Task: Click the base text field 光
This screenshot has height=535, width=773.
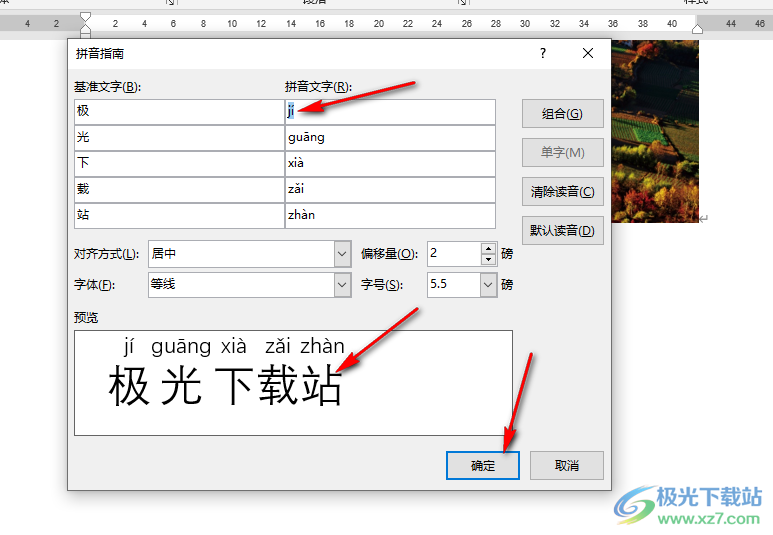Action: pos(179,138)
